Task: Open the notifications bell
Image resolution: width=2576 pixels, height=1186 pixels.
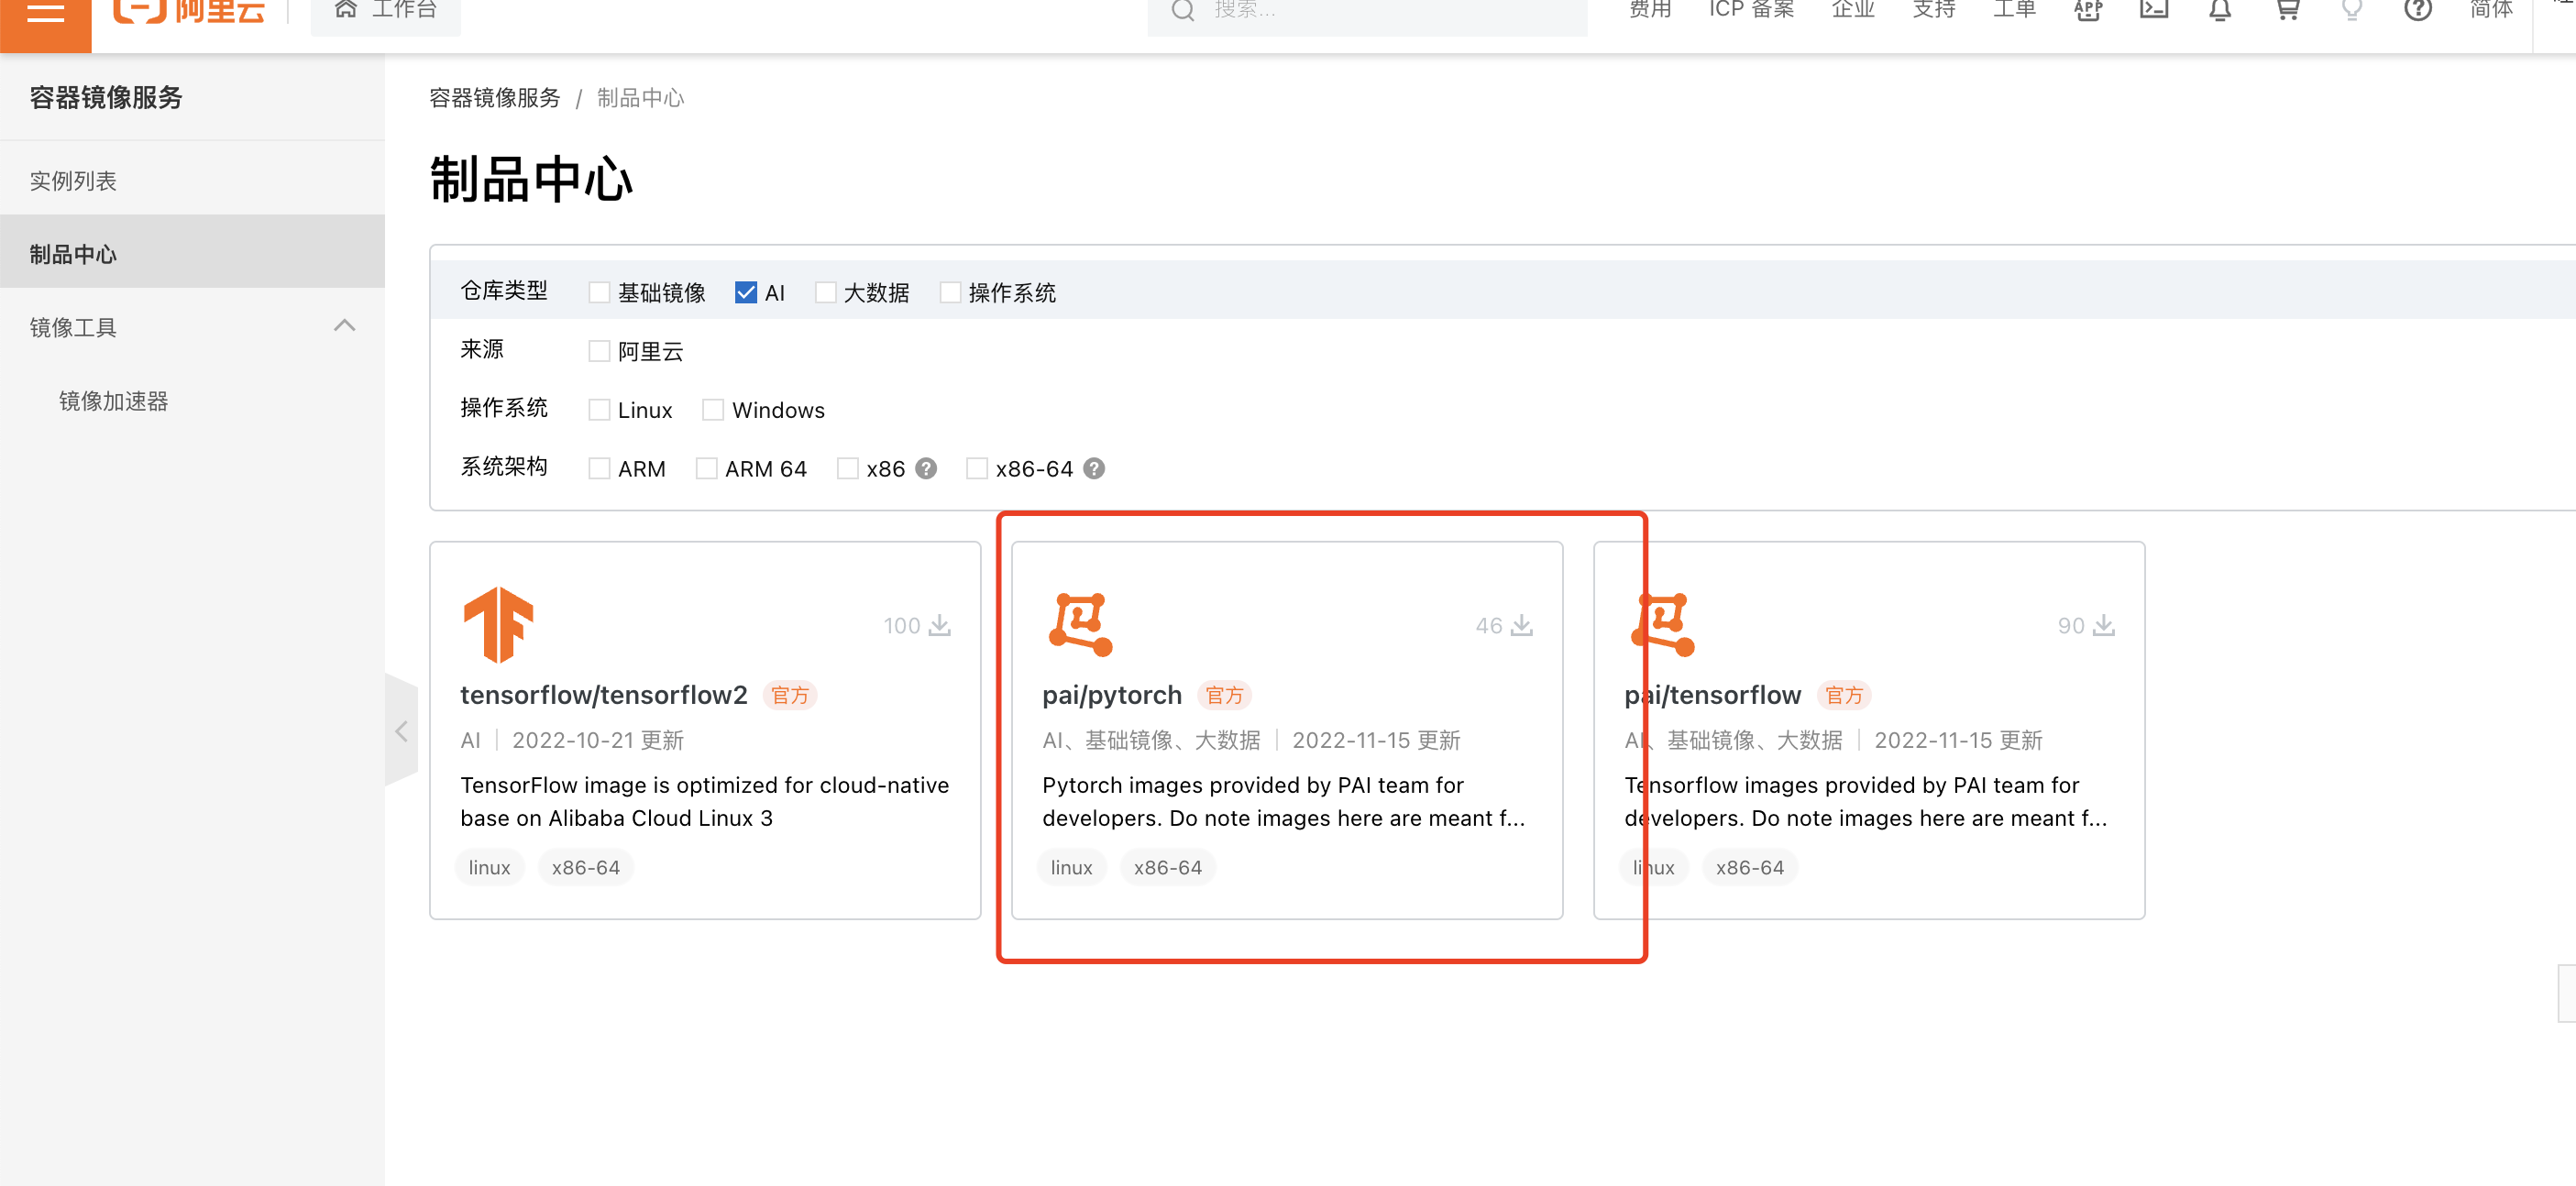Action: (2220, 11)
